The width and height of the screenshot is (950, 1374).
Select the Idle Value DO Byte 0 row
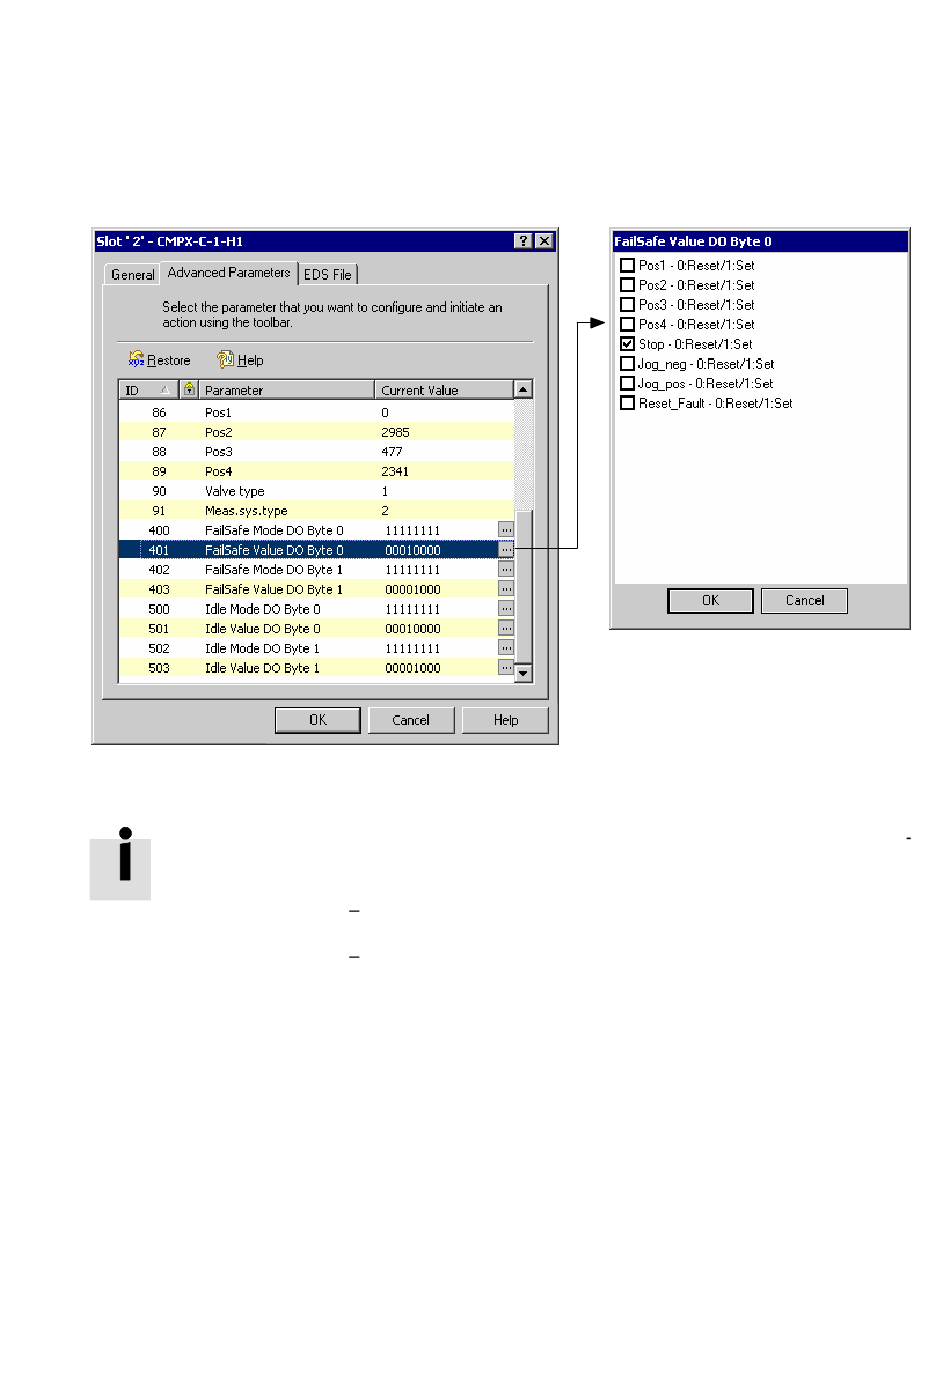click(x=316, y=628)
